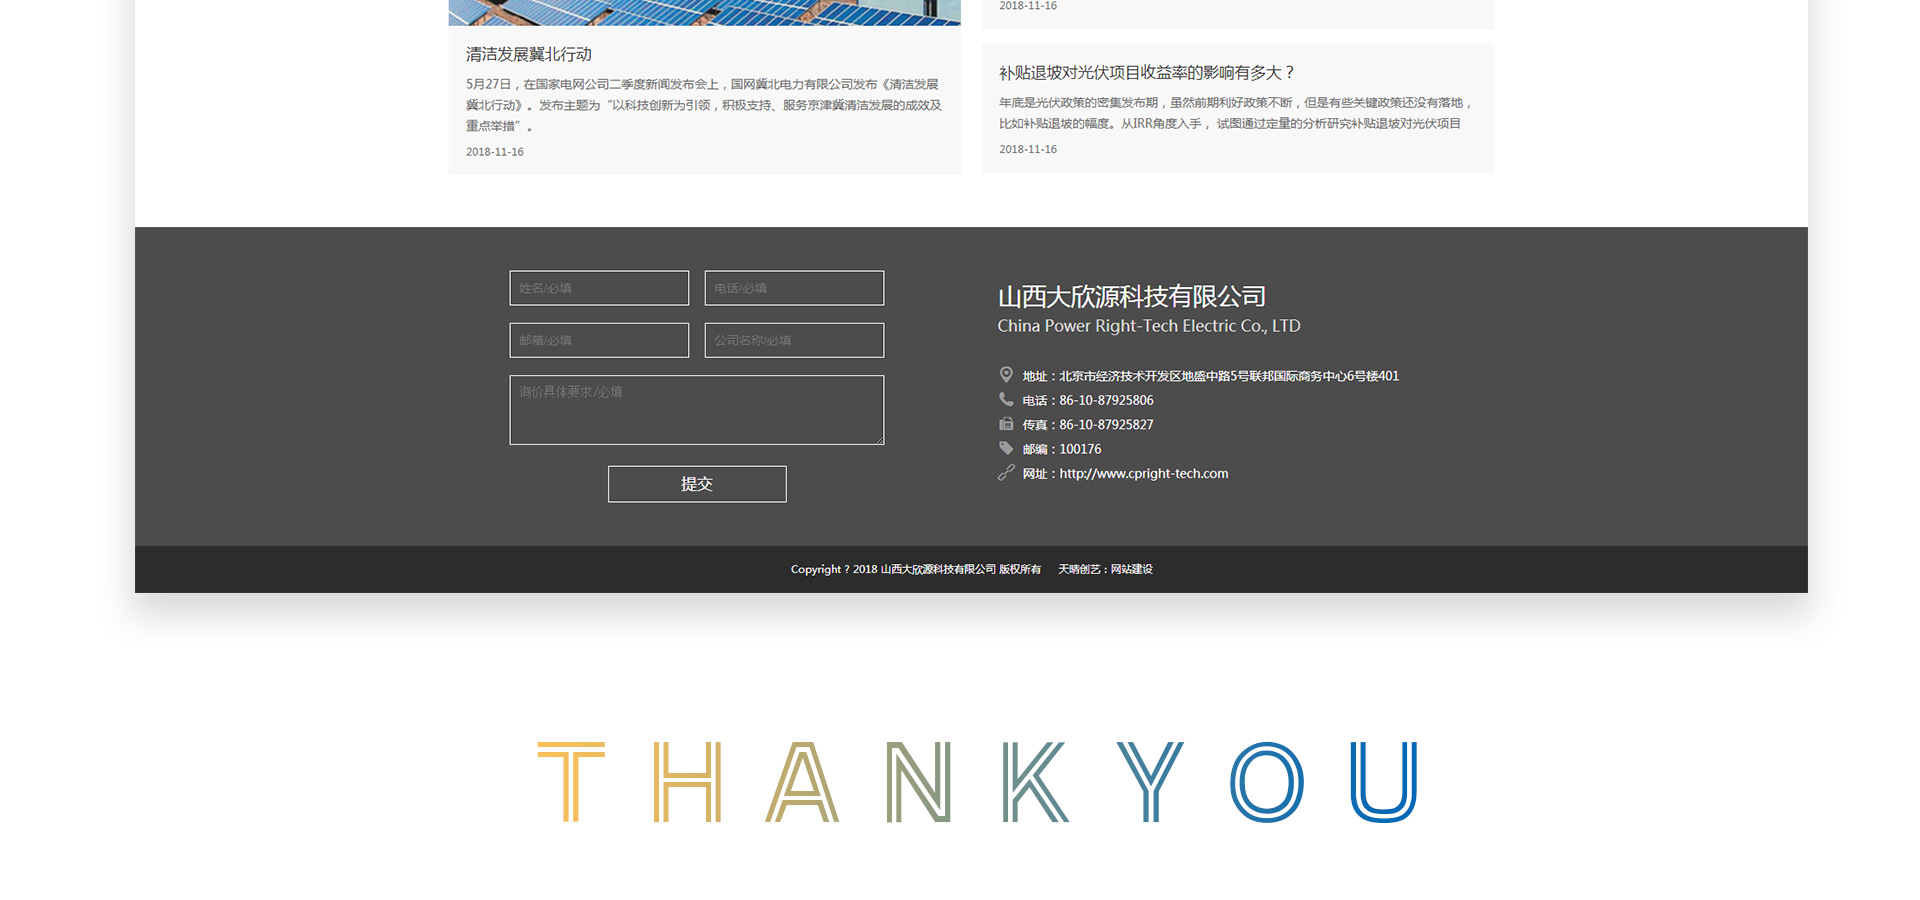1920x900 pixels.
Task: Click the location pin icon beside the address
Action: (1006, 375)
